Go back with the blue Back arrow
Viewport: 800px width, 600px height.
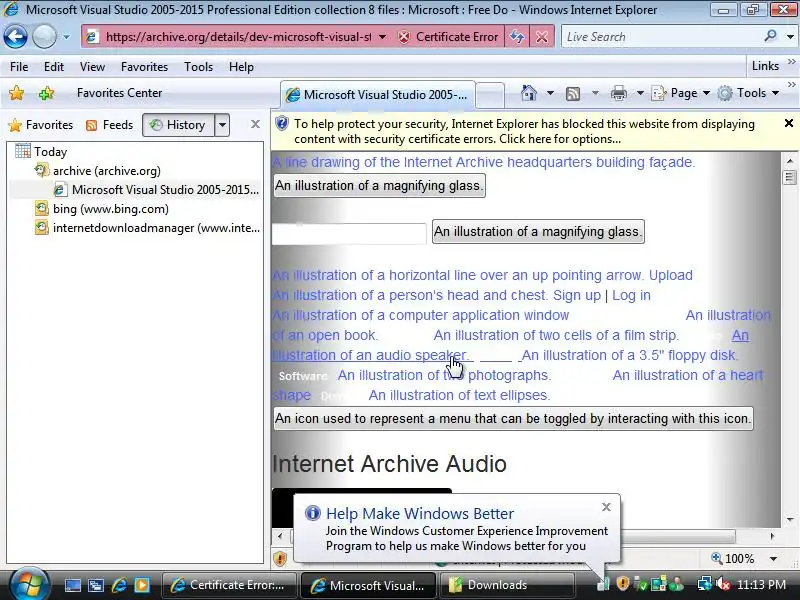pyautogui.click(x=15, y=37)
